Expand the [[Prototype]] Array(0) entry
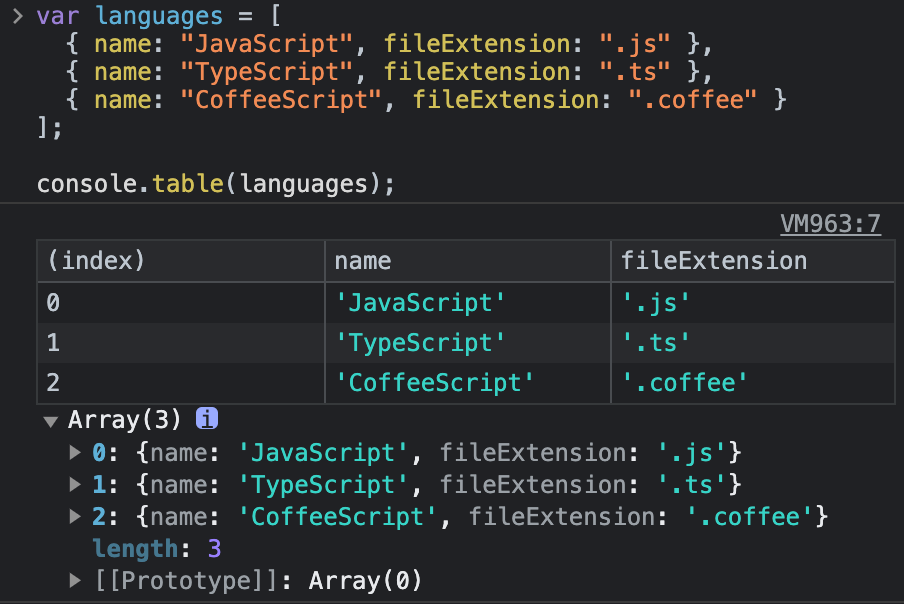Viewport: 904px width, 604px height. pos(75,580)
